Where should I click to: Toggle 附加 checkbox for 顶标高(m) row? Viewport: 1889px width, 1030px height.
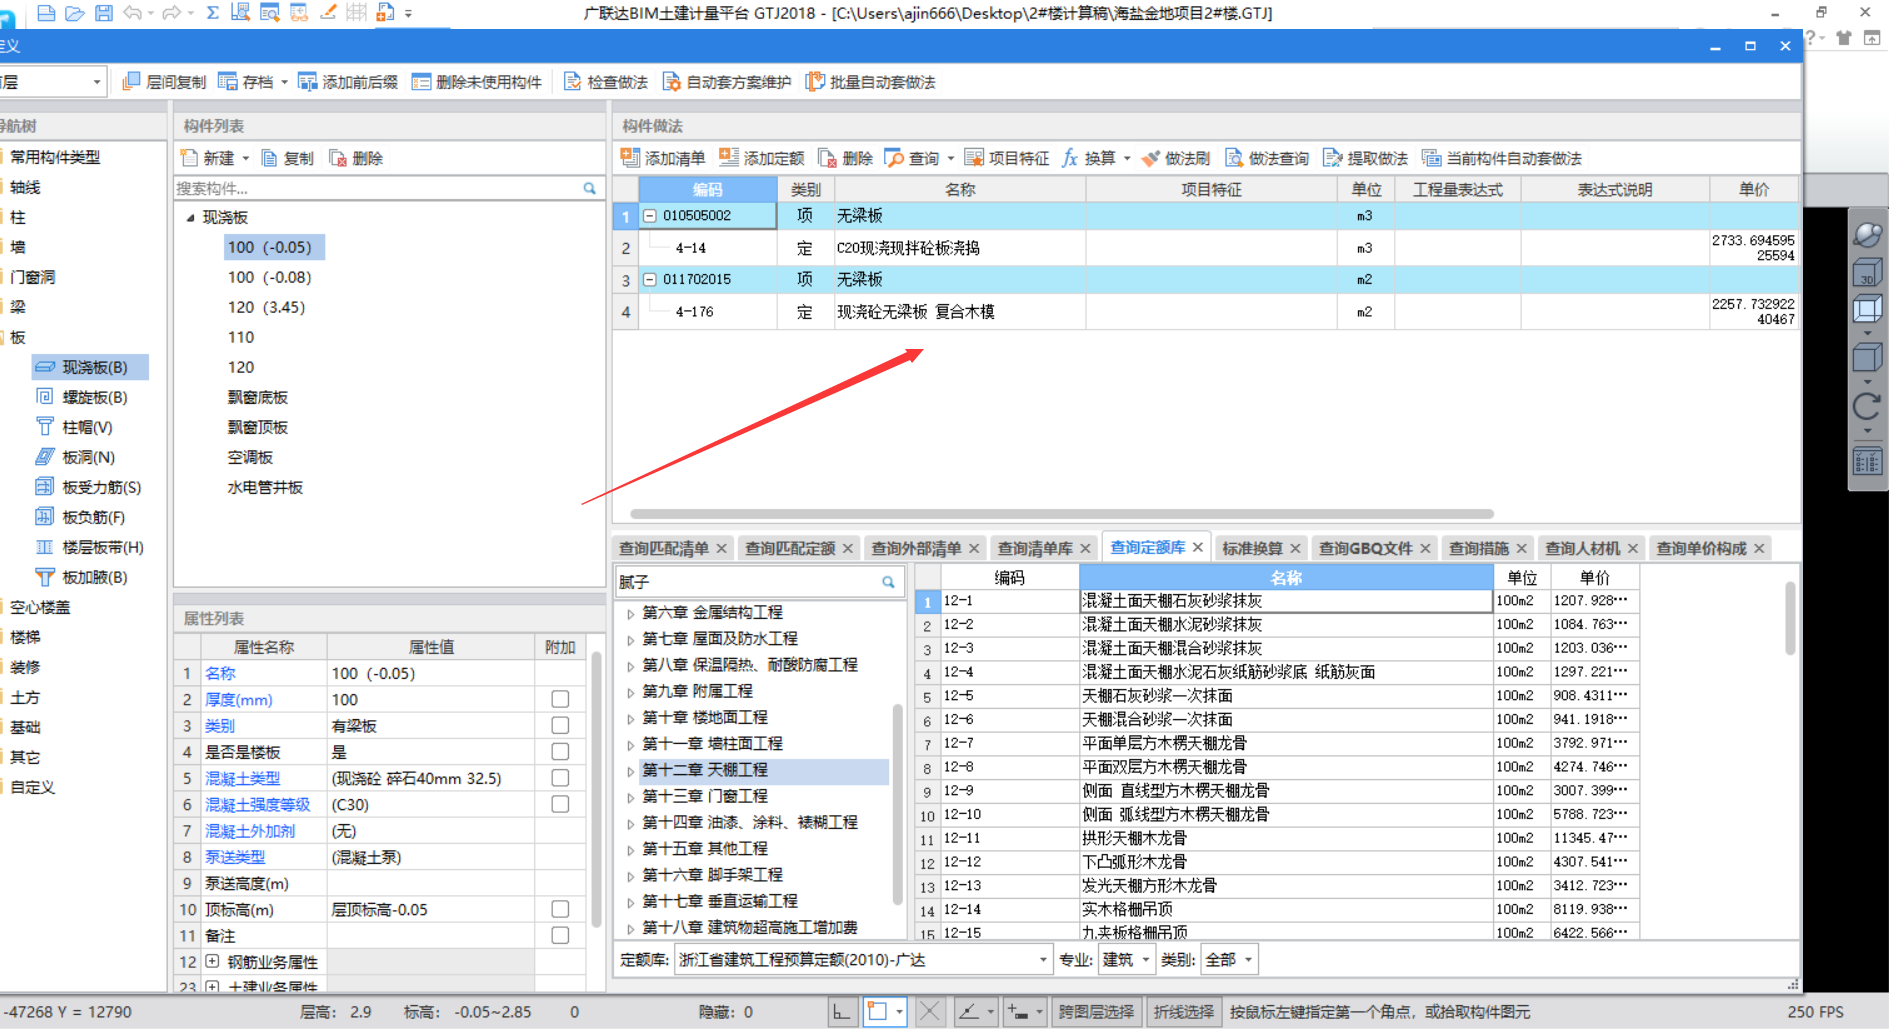coord(560,909)
